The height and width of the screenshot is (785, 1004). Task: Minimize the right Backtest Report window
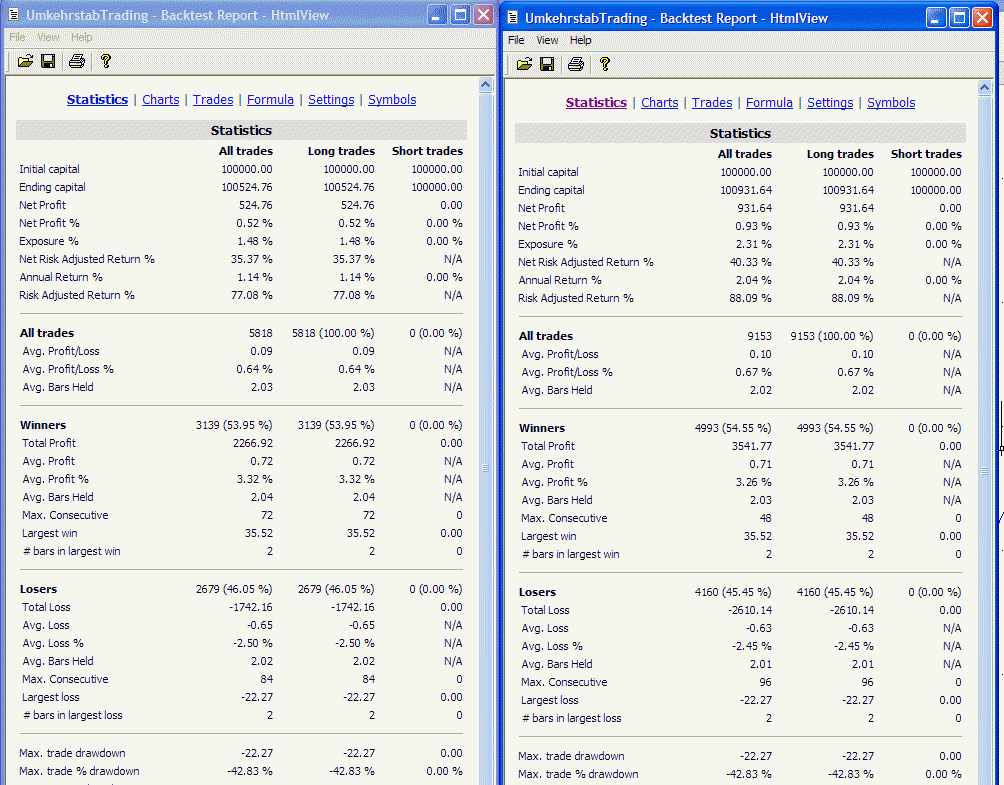pyautogui.click(x=935, y=18)
